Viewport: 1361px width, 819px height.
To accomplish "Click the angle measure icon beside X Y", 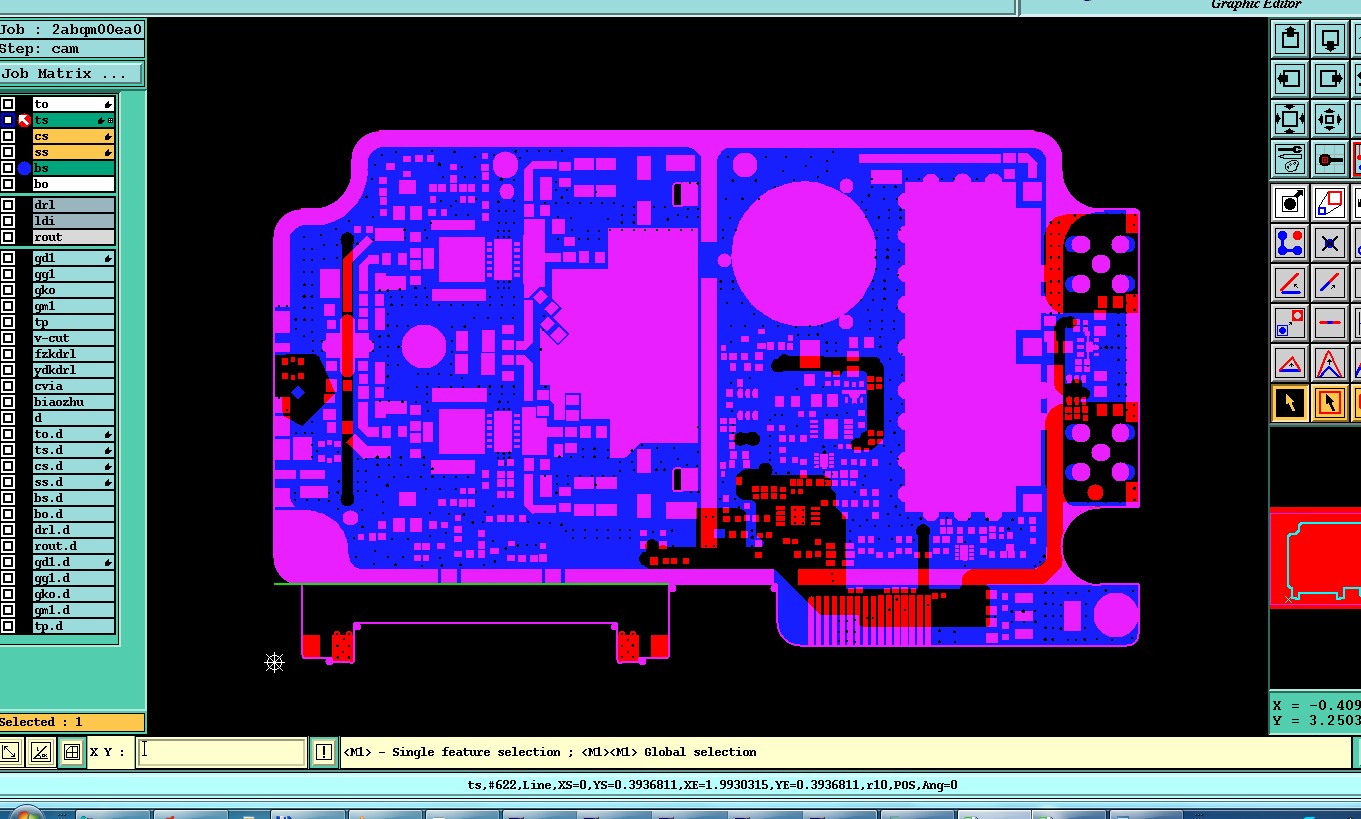I will (41, 752).
